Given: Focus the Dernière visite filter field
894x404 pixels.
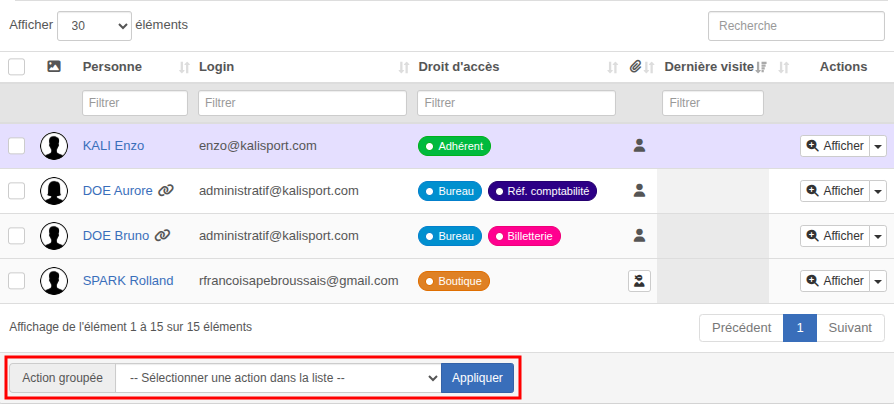Looking at the screenshot, I should pos(713,103).
